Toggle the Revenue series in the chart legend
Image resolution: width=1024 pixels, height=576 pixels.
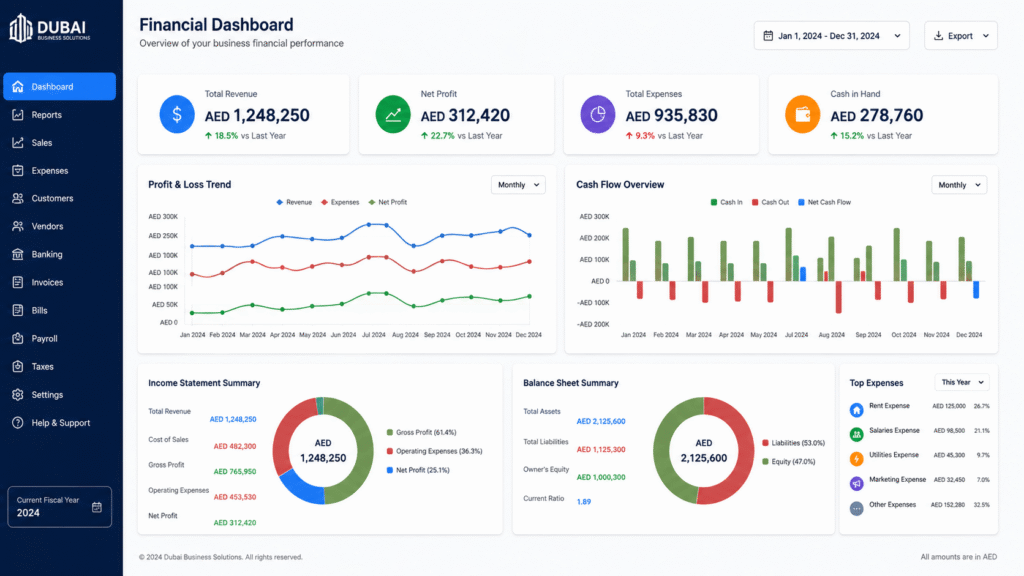[294, 202]
